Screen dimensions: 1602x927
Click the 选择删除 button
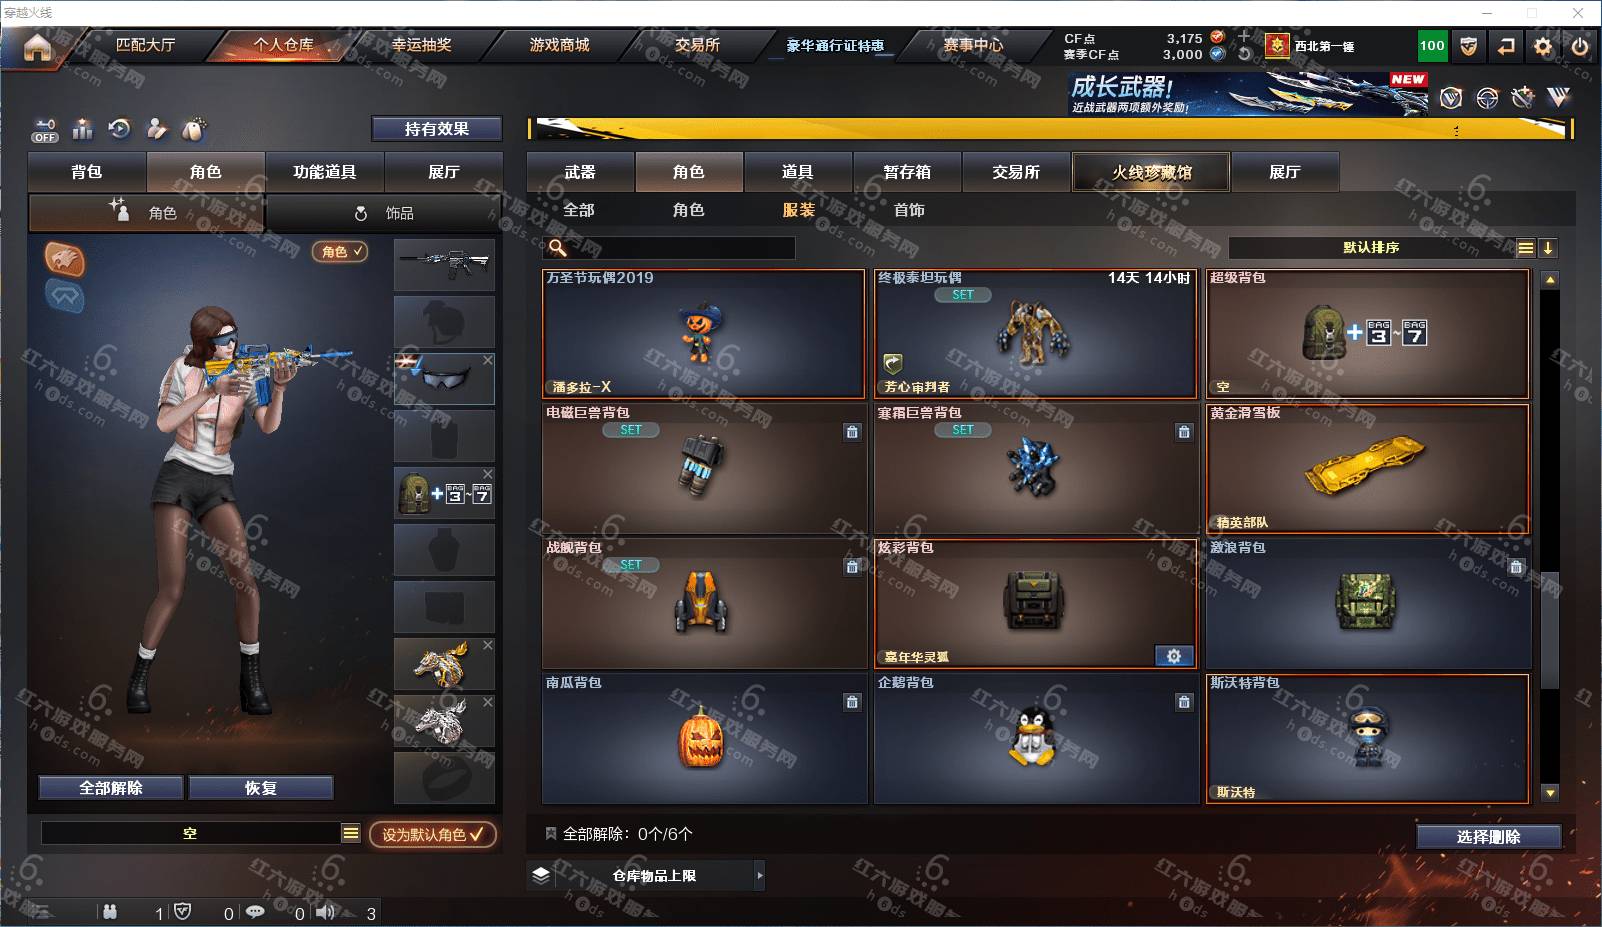click(x=1488, y=837)
